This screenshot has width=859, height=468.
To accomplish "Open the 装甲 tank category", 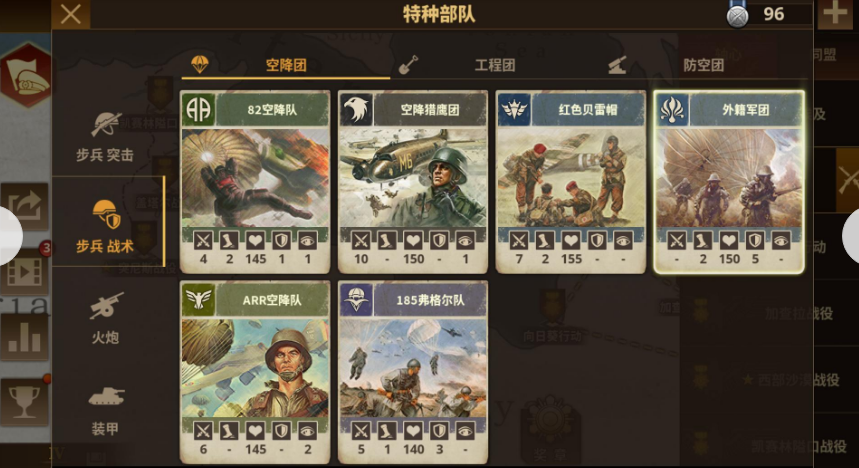I will tap(105, 411).
